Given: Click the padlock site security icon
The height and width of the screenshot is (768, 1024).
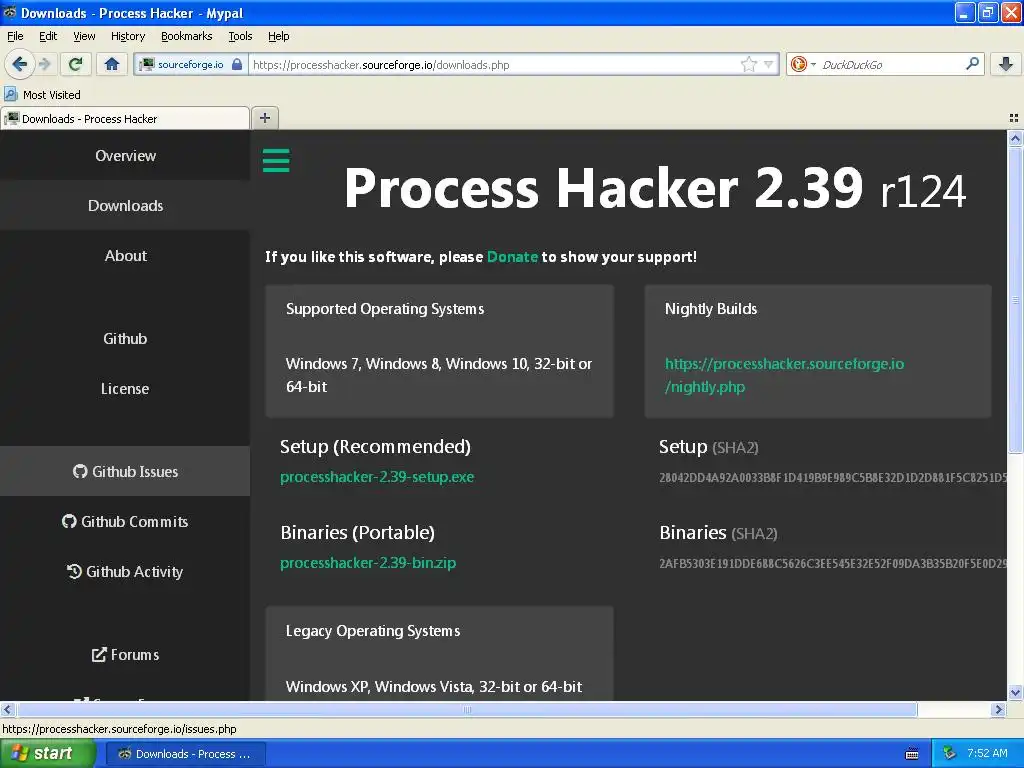Looking at the screenshot, I should 237,64.
